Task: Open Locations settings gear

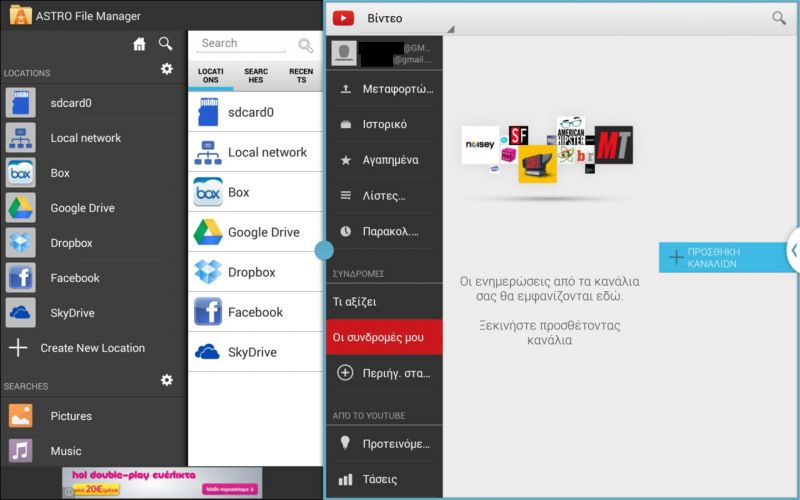Action: tap(167, 69)
